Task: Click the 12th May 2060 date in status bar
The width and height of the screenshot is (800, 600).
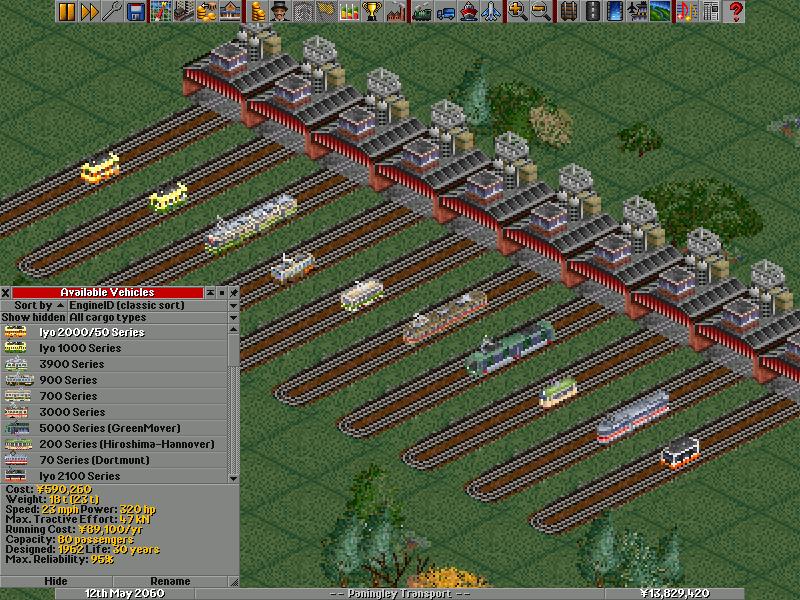Action: (x=124, y=593)
